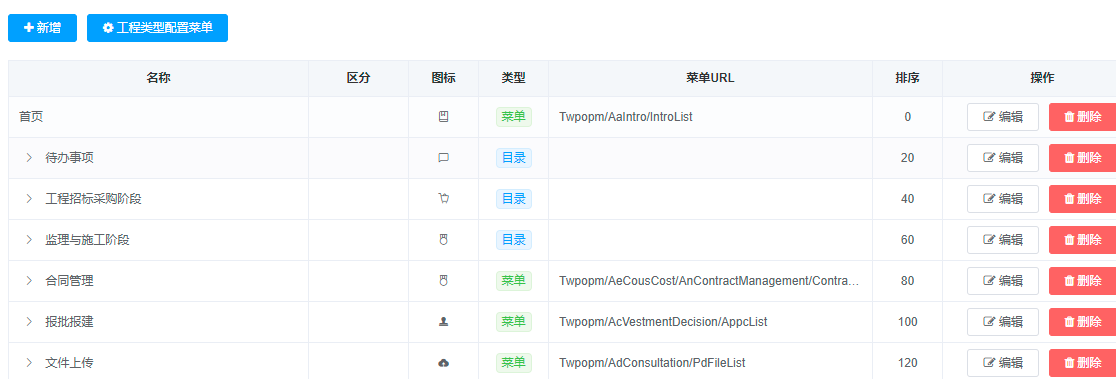Viewport: 1116px width, 379px height.
Task: Edit the 工程招标采购阶段 entry
Action: pos(1003,199)
